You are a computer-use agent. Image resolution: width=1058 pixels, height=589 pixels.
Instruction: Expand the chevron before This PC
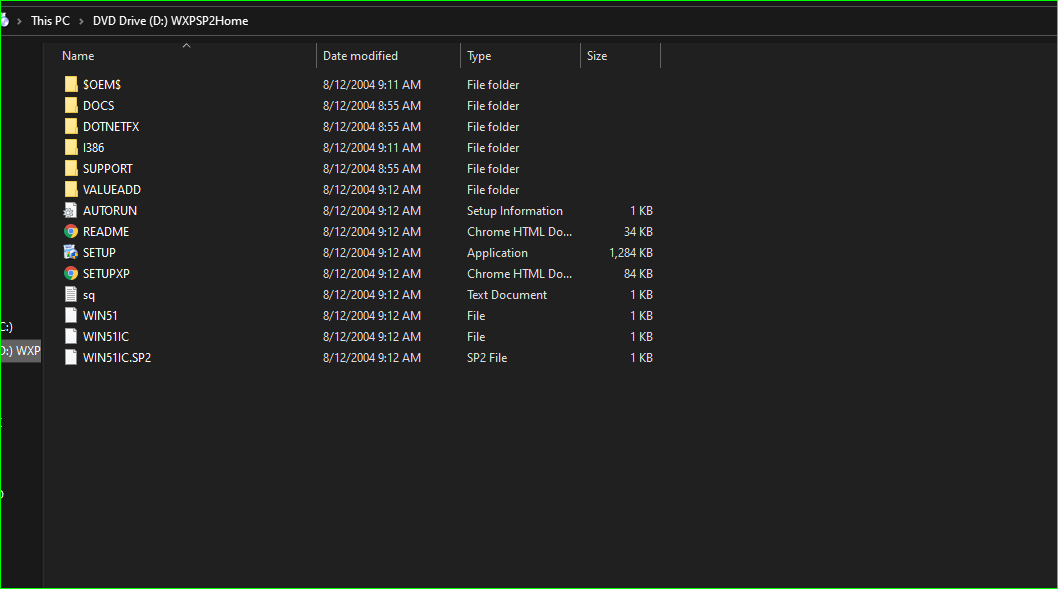[x=19, y=21]
